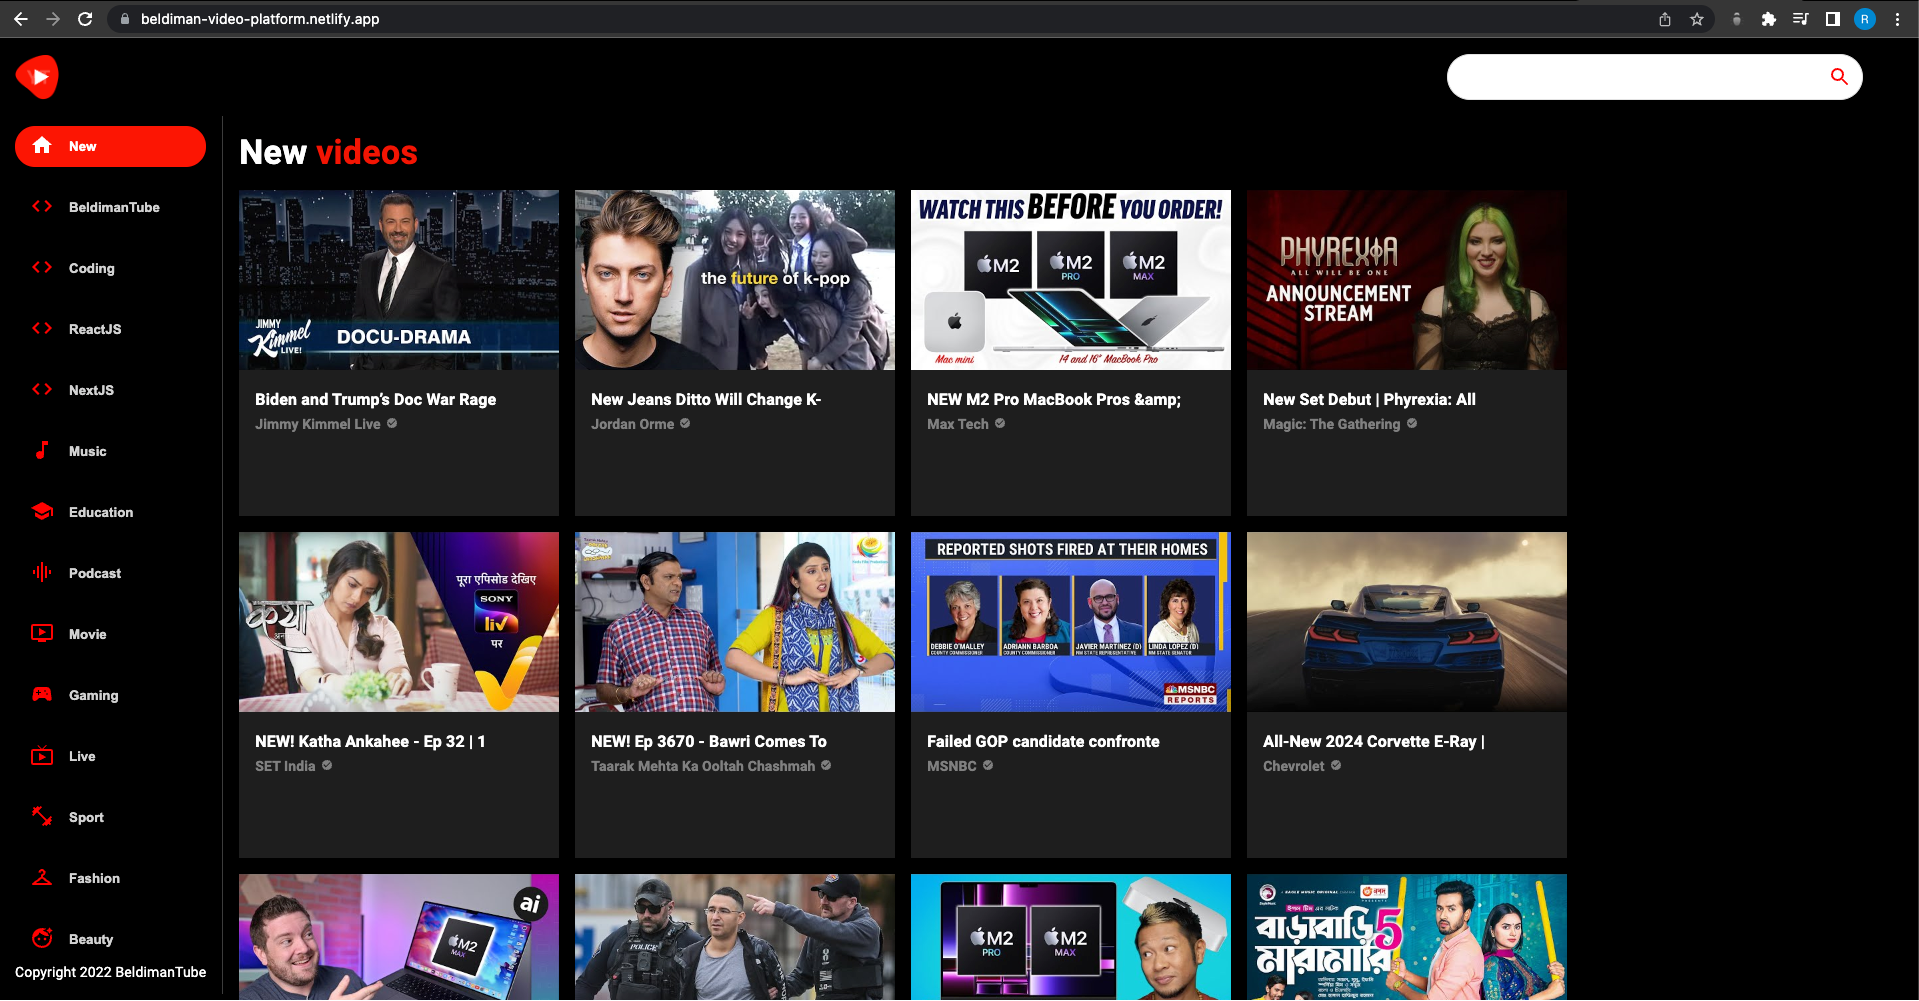Click the Music note icon
The width and height of the screenshot is (1919, 1001).
click(x=42, y=451)
